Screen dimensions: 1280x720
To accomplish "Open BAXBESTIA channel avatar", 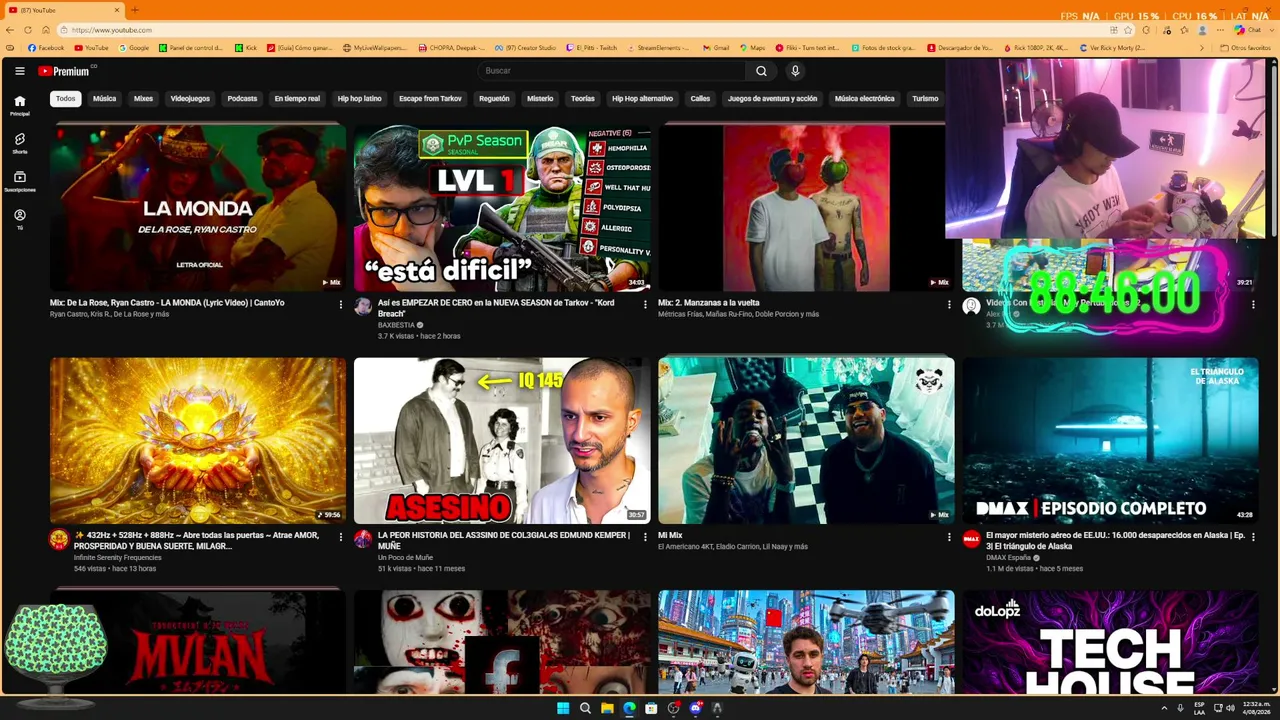I will (x=363, y=306).
